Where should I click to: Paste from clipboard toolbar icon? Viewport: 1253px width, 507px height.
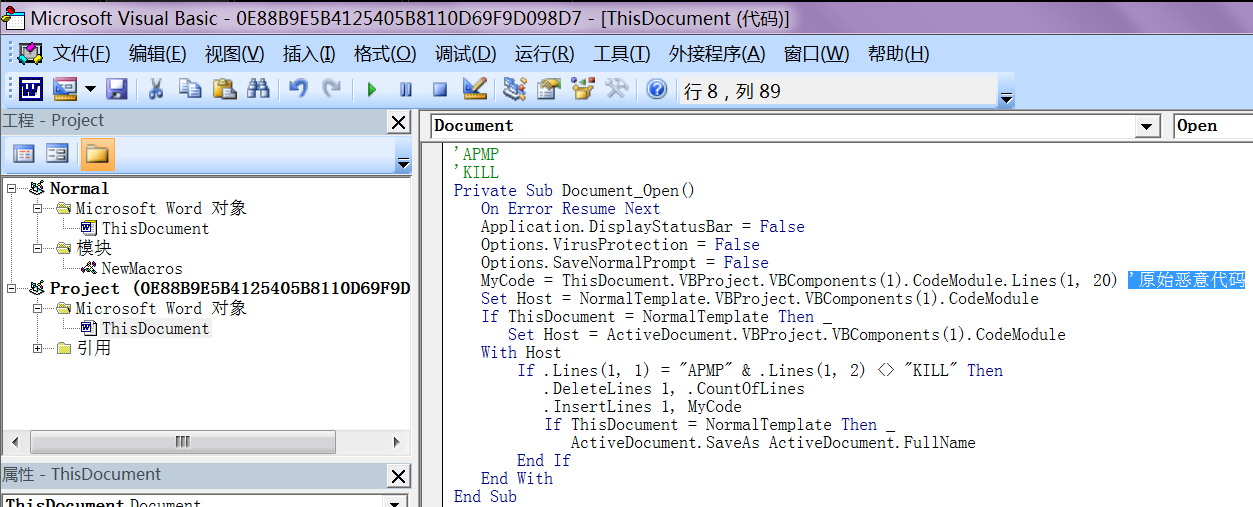(x=224, y=90)
